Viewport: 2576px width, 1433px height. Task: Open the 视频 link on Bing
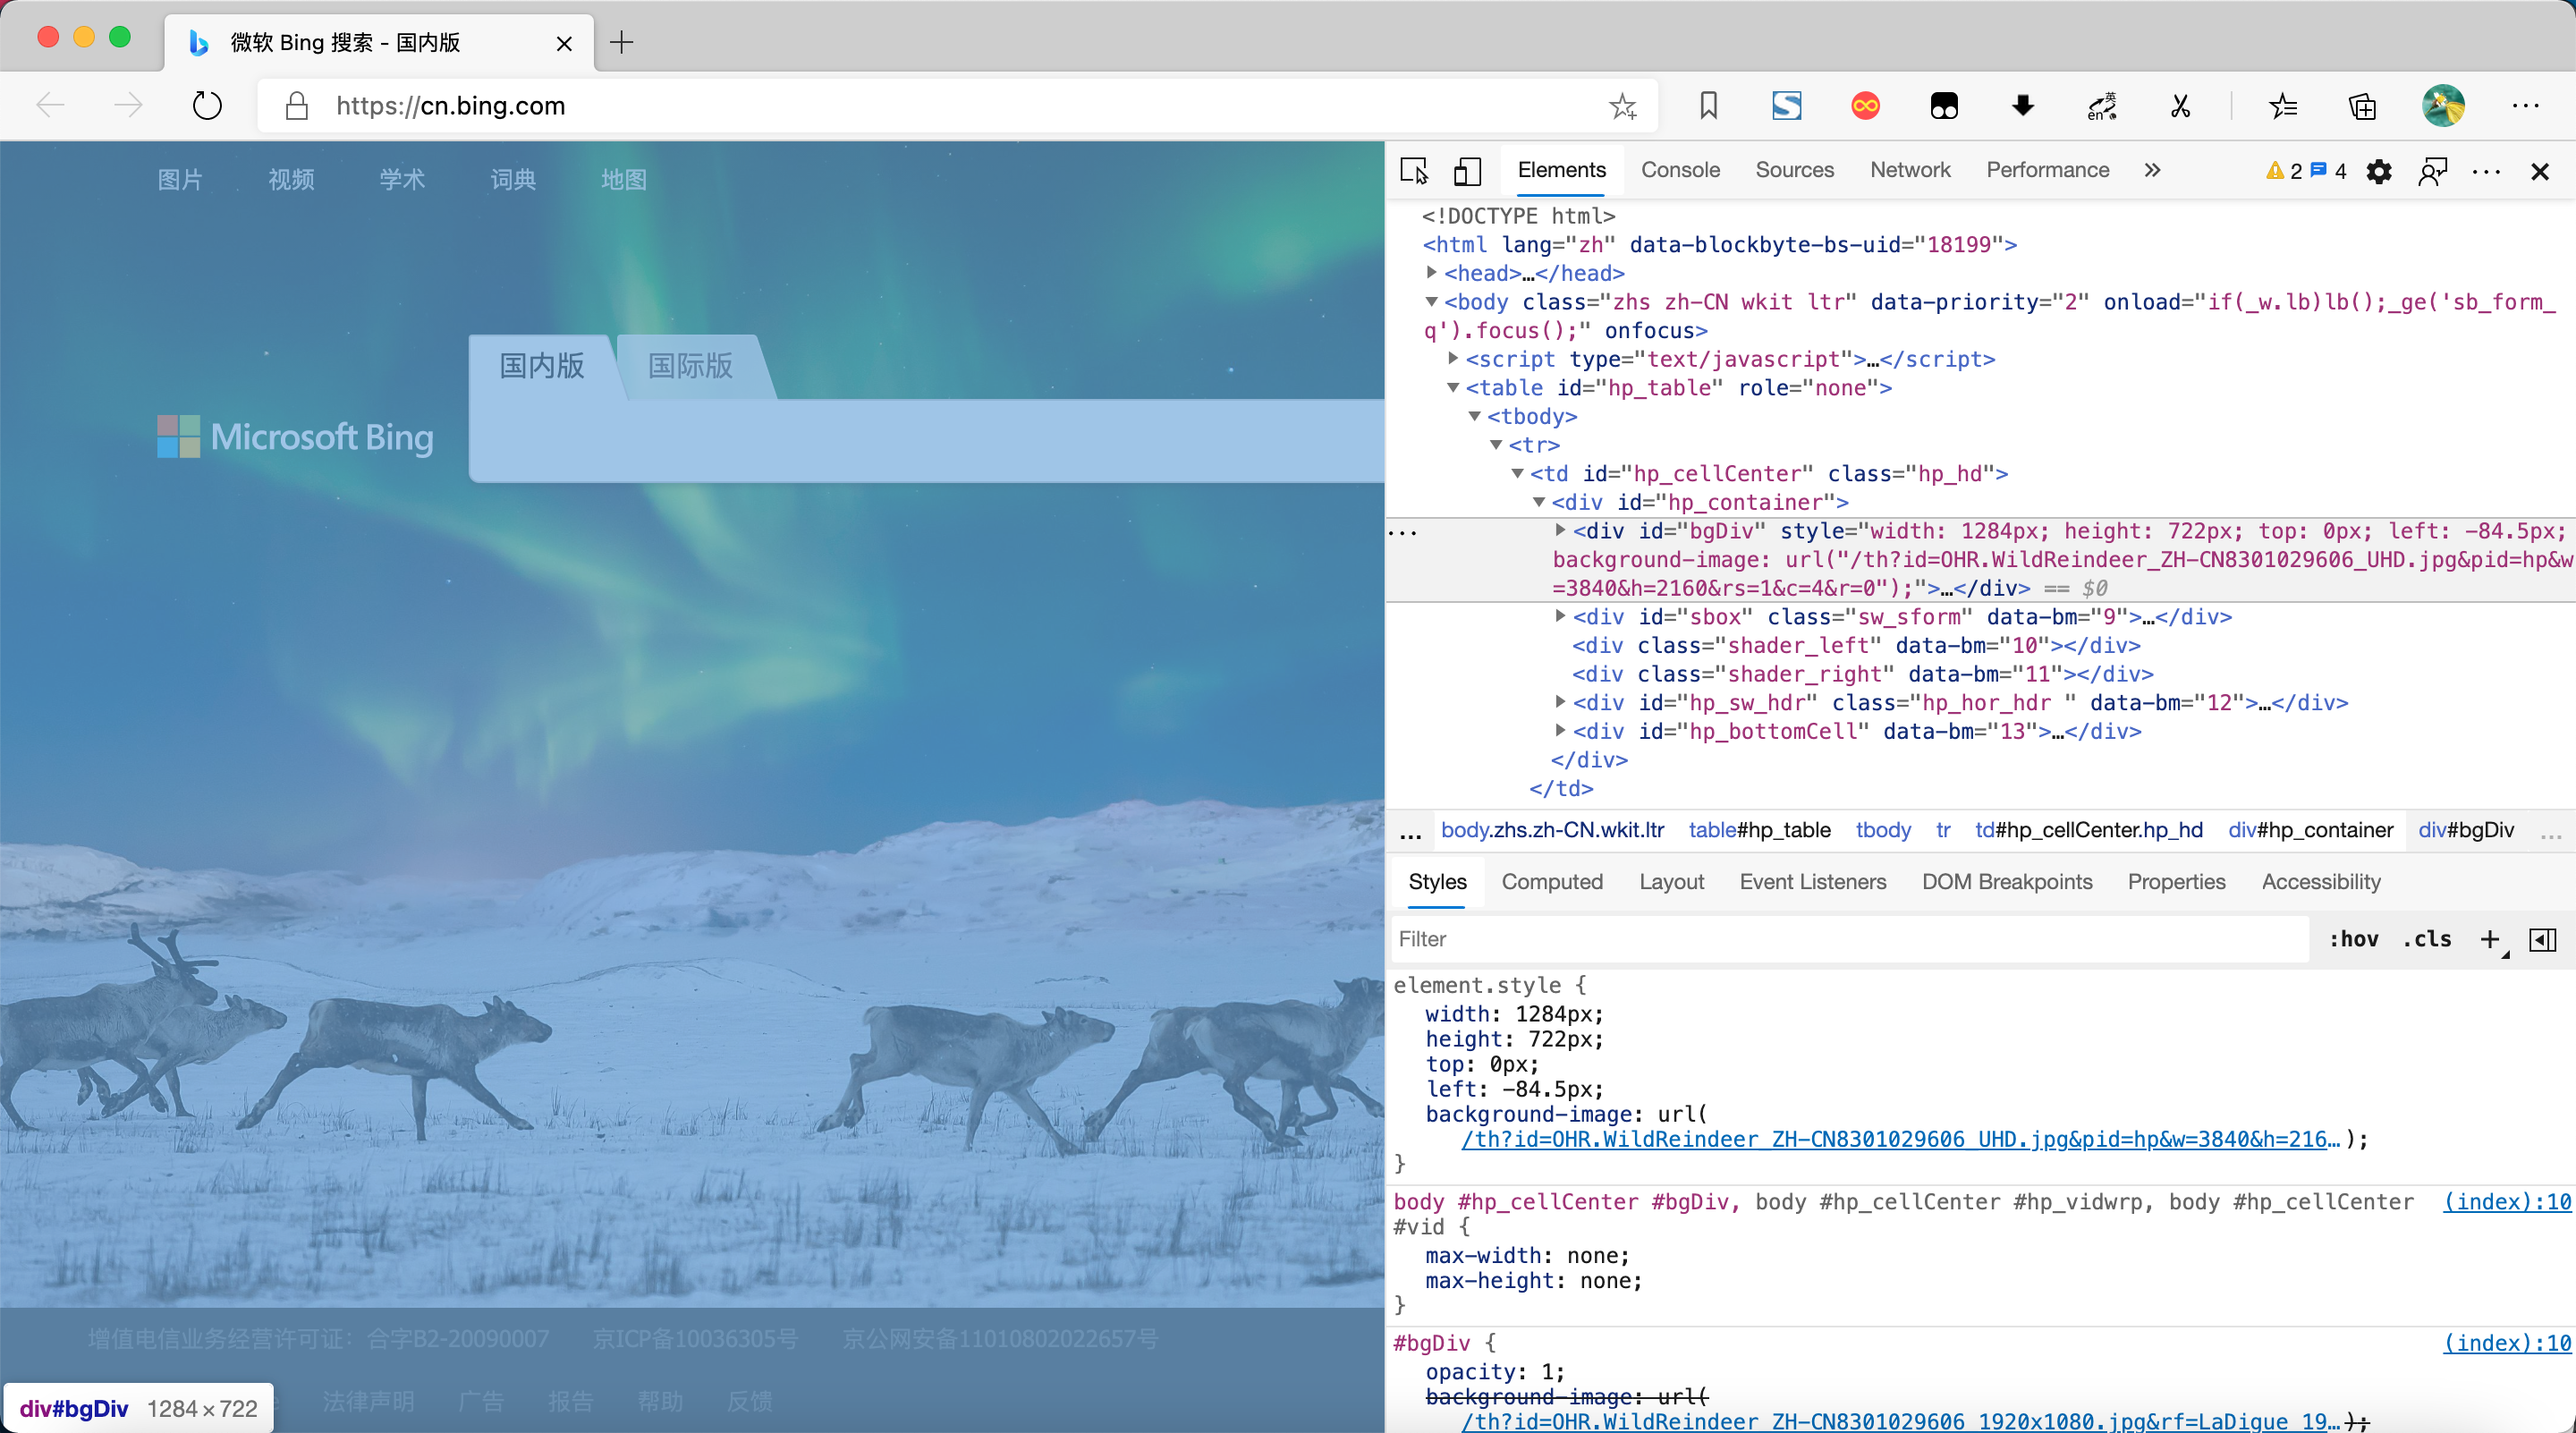click(291, 179)
